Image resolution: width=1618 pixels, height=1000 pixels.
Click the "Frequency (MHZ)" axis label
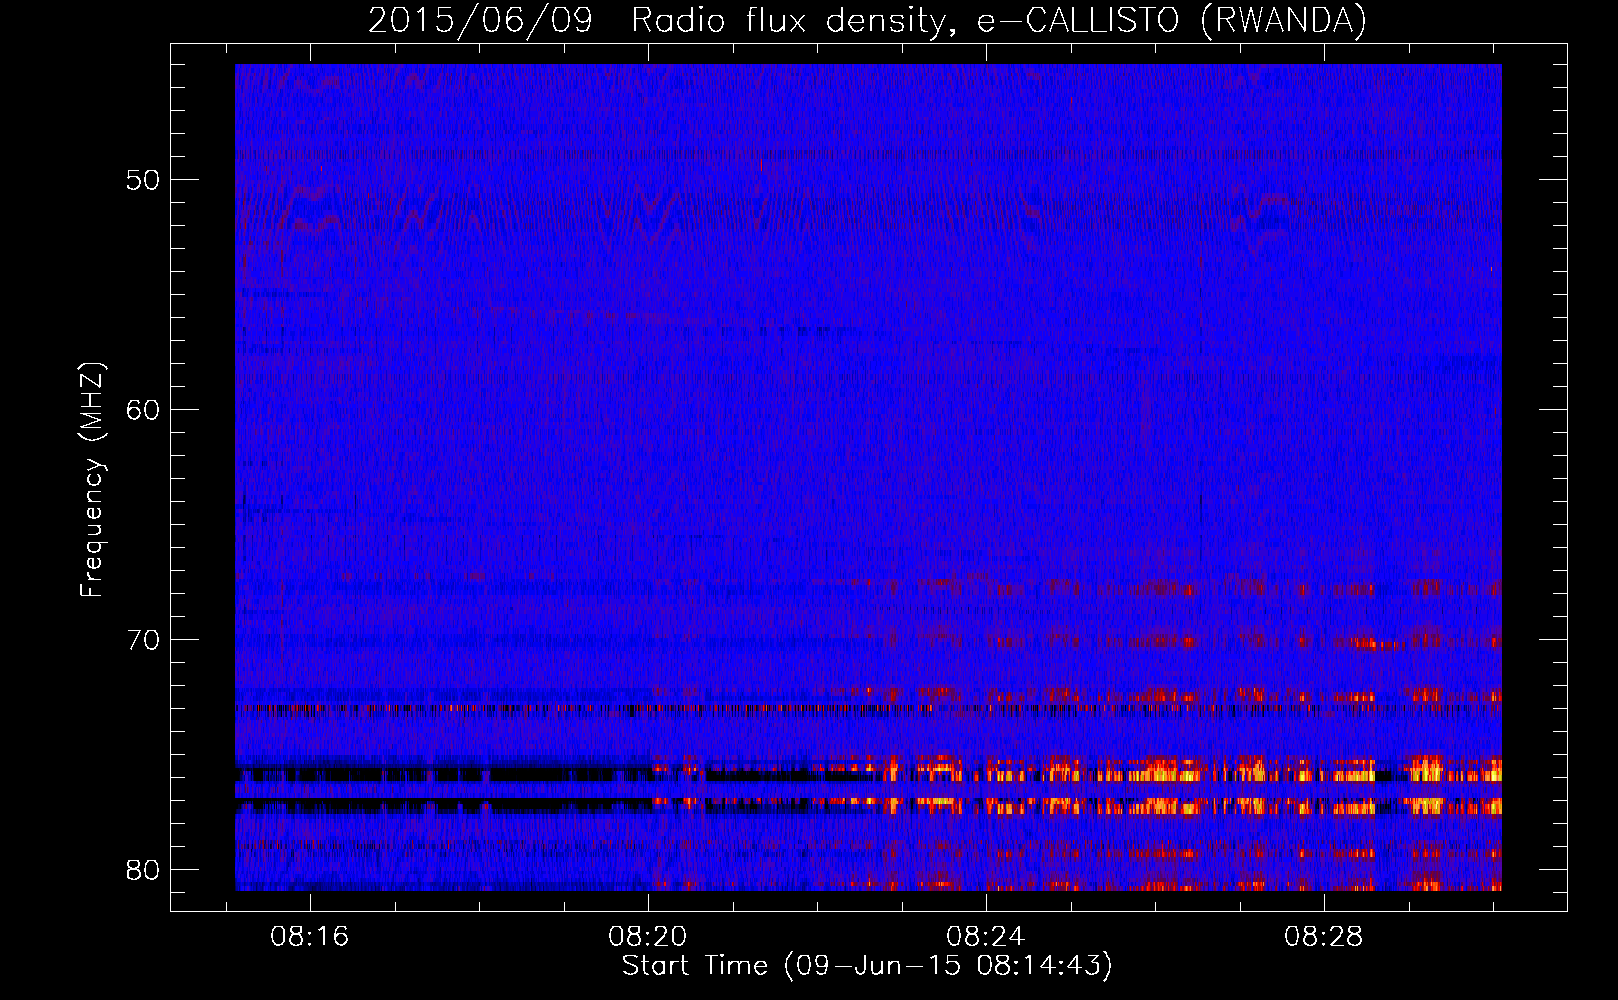coord(92,479)
